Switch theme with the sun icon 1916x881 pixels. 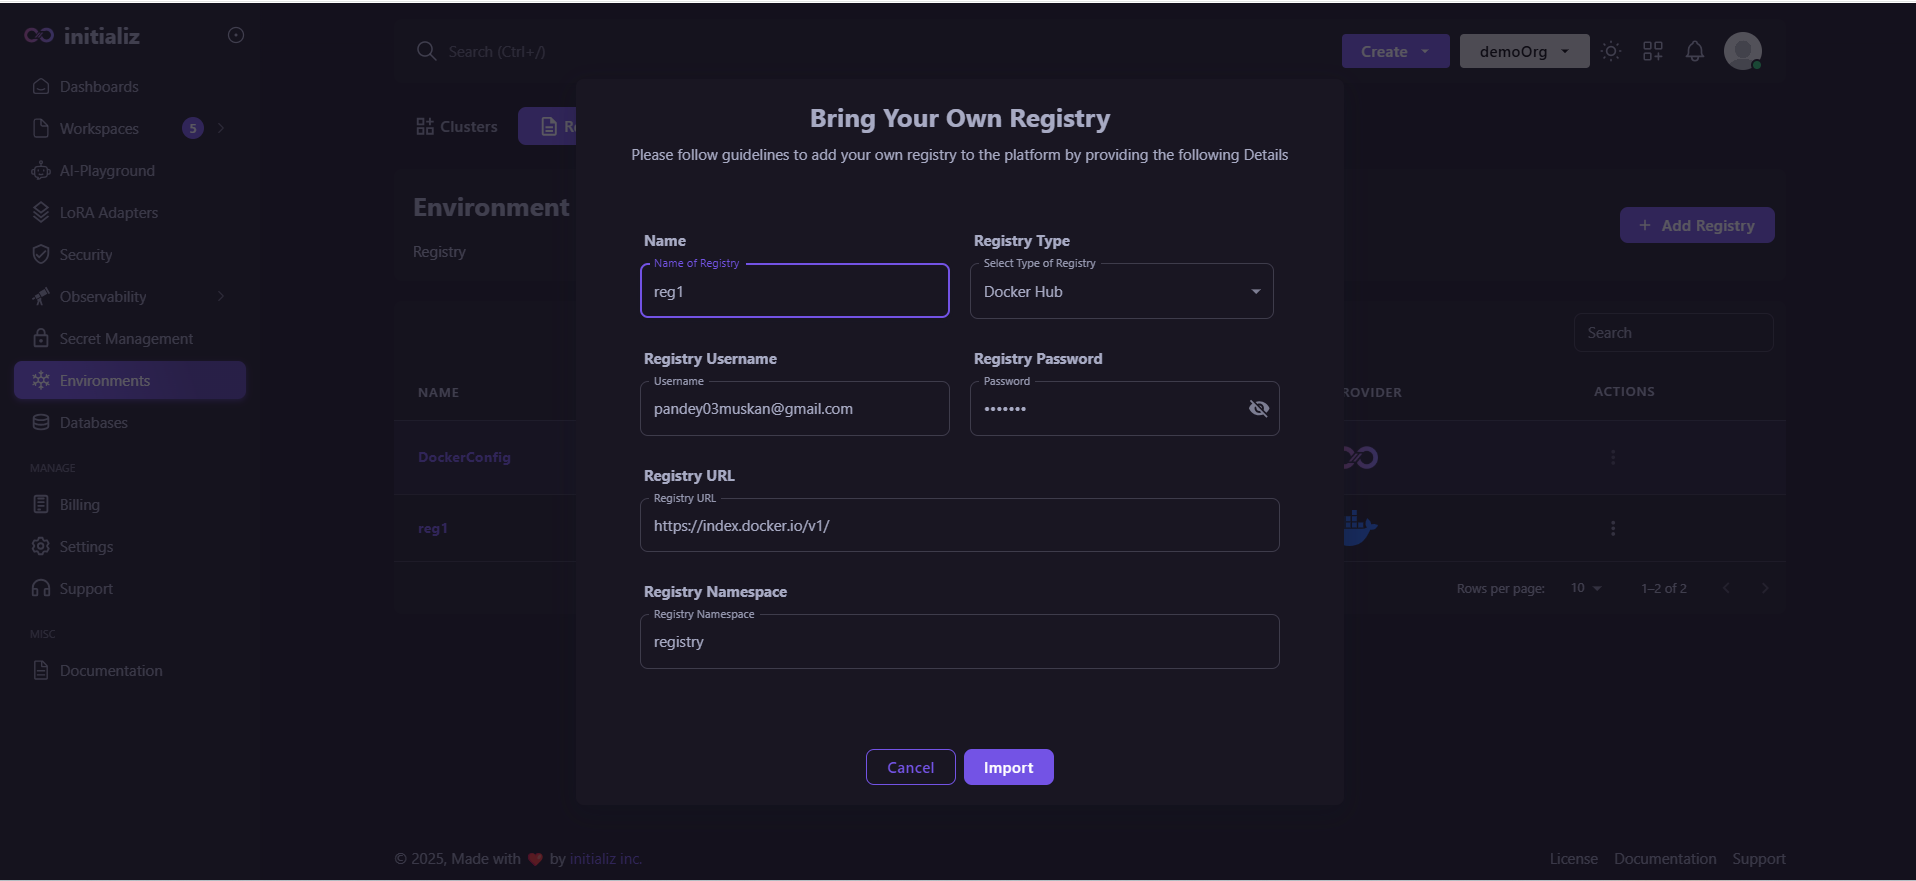click(1610, 51)
